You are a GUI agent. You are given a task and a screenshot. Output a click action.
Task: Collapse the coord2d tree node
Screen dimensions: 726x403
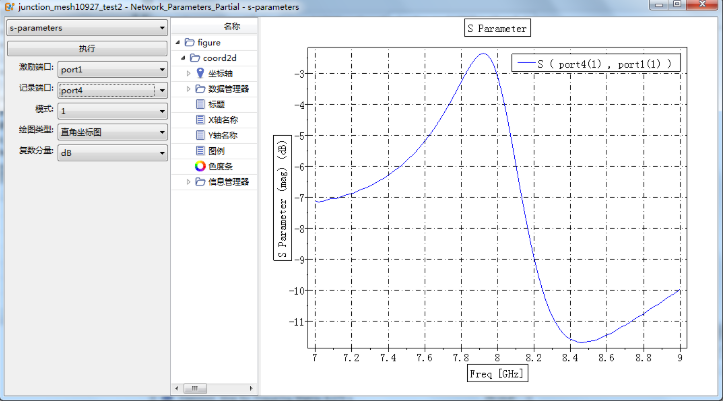(179, 58)
